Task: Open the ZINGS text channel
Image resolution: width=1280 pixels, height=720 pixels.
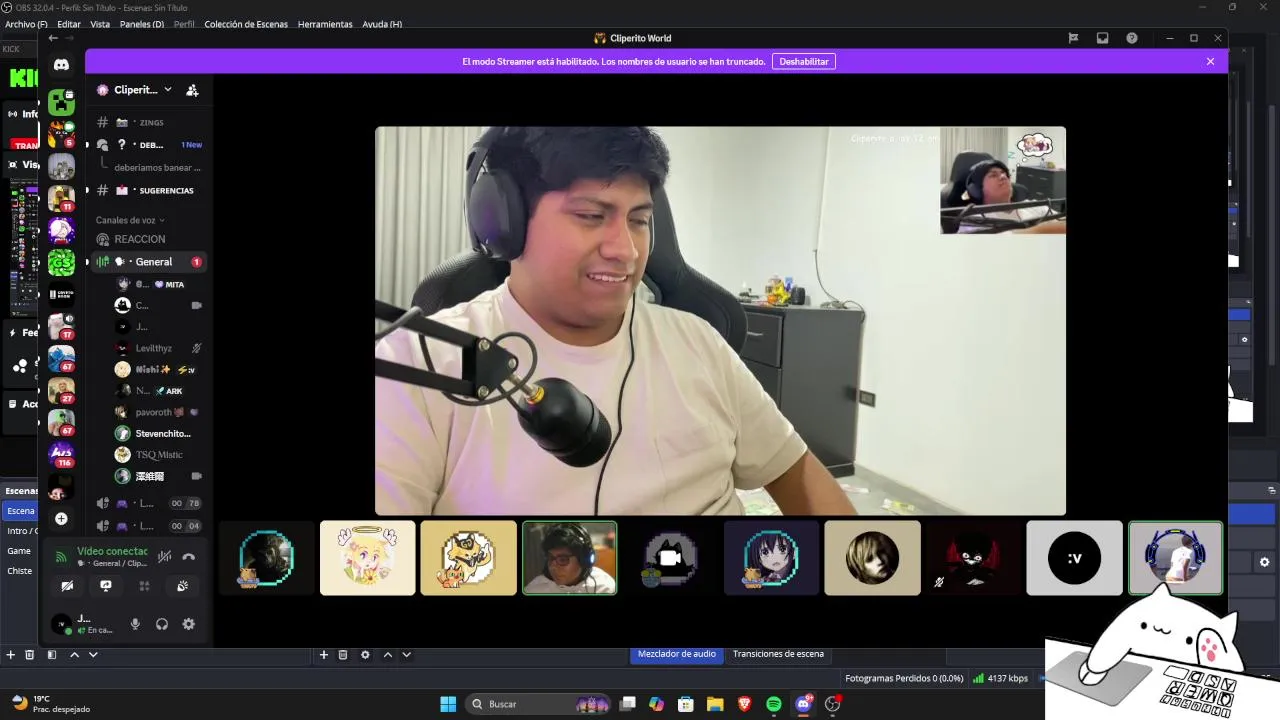Action: click(148, 122)
